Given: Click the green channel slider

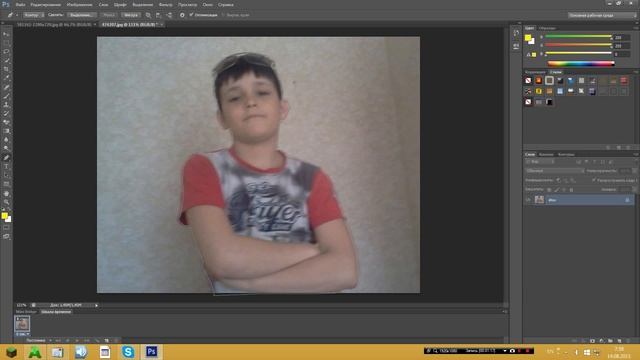Looking at the screenshot, I should coord(579,45).
